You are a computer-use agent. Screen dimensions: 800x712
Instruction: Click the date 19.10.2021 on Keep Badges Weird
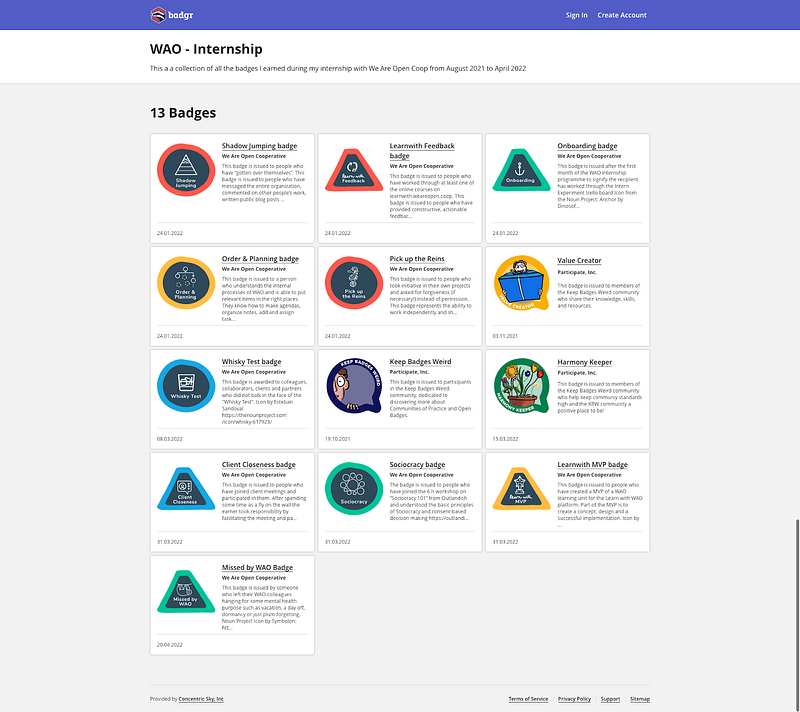[x=337, y=439]
